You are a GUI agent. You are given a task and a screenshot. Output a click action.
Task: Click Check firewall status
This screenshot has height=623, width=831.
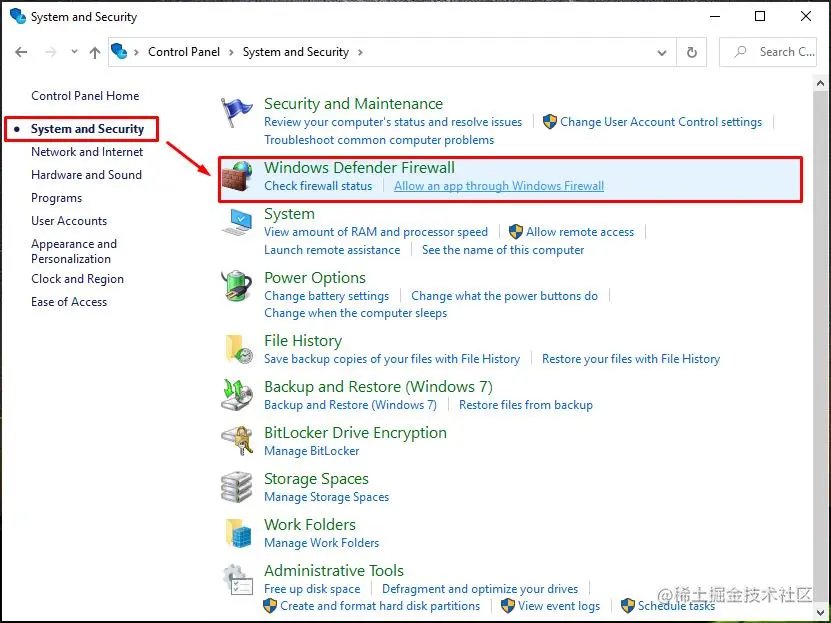coord(318,186)
